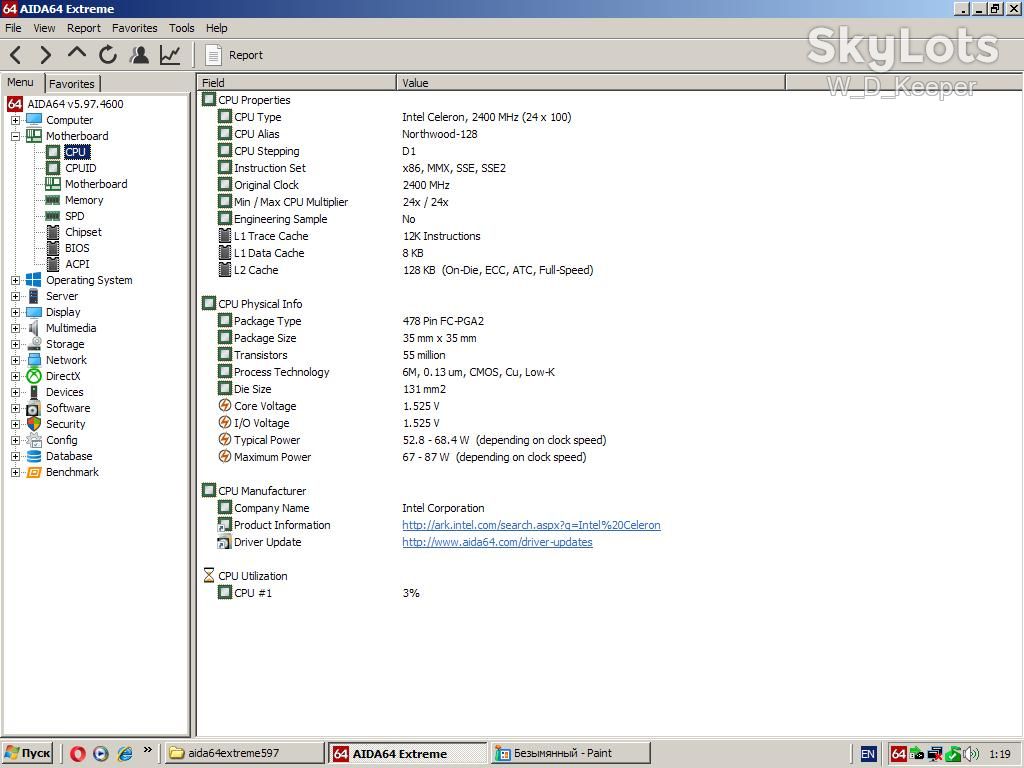The image size is (1024, 768).
Task: Refresh the page with the circular arrow icon
Action: click(108, 55)
